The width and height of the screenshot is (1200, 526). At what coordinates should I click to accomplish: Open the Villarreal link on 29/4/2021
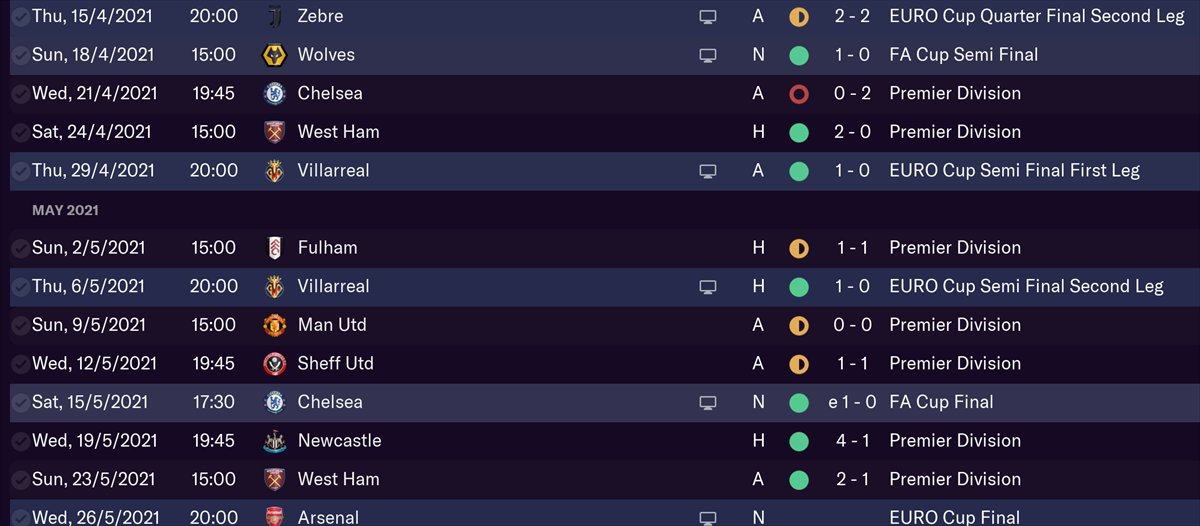(333, 171)
